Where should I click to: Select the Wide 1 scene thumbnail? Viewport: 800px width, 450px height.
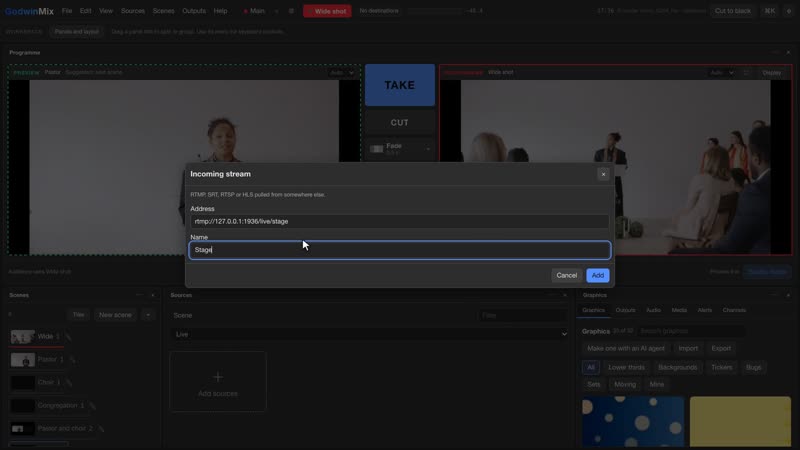22,337
